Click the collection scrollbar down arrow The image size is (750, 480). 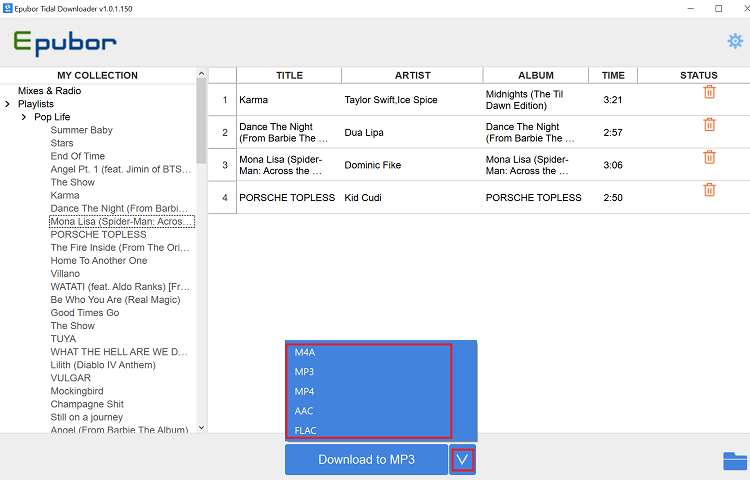201,427
